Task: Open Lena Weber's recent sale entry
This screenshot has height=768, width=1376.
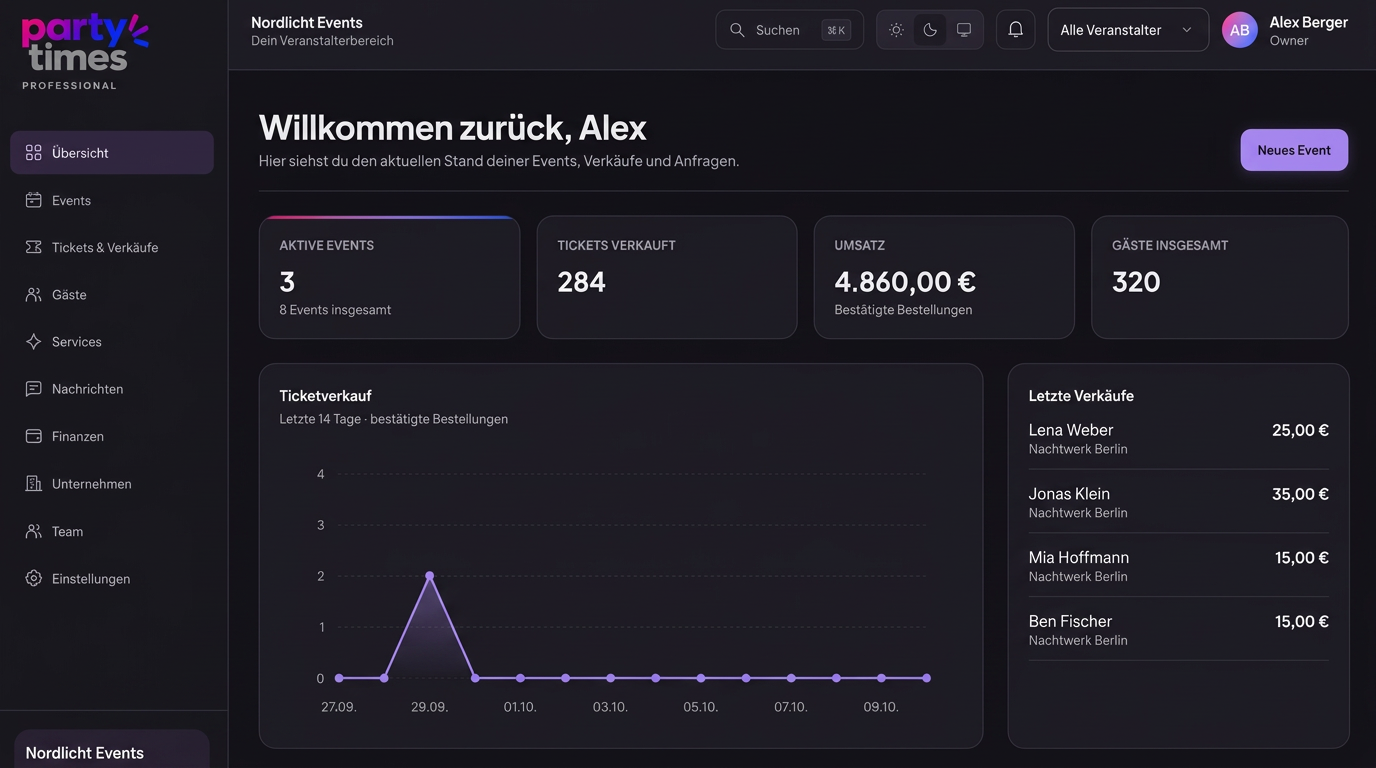Action: [1178, 438]
